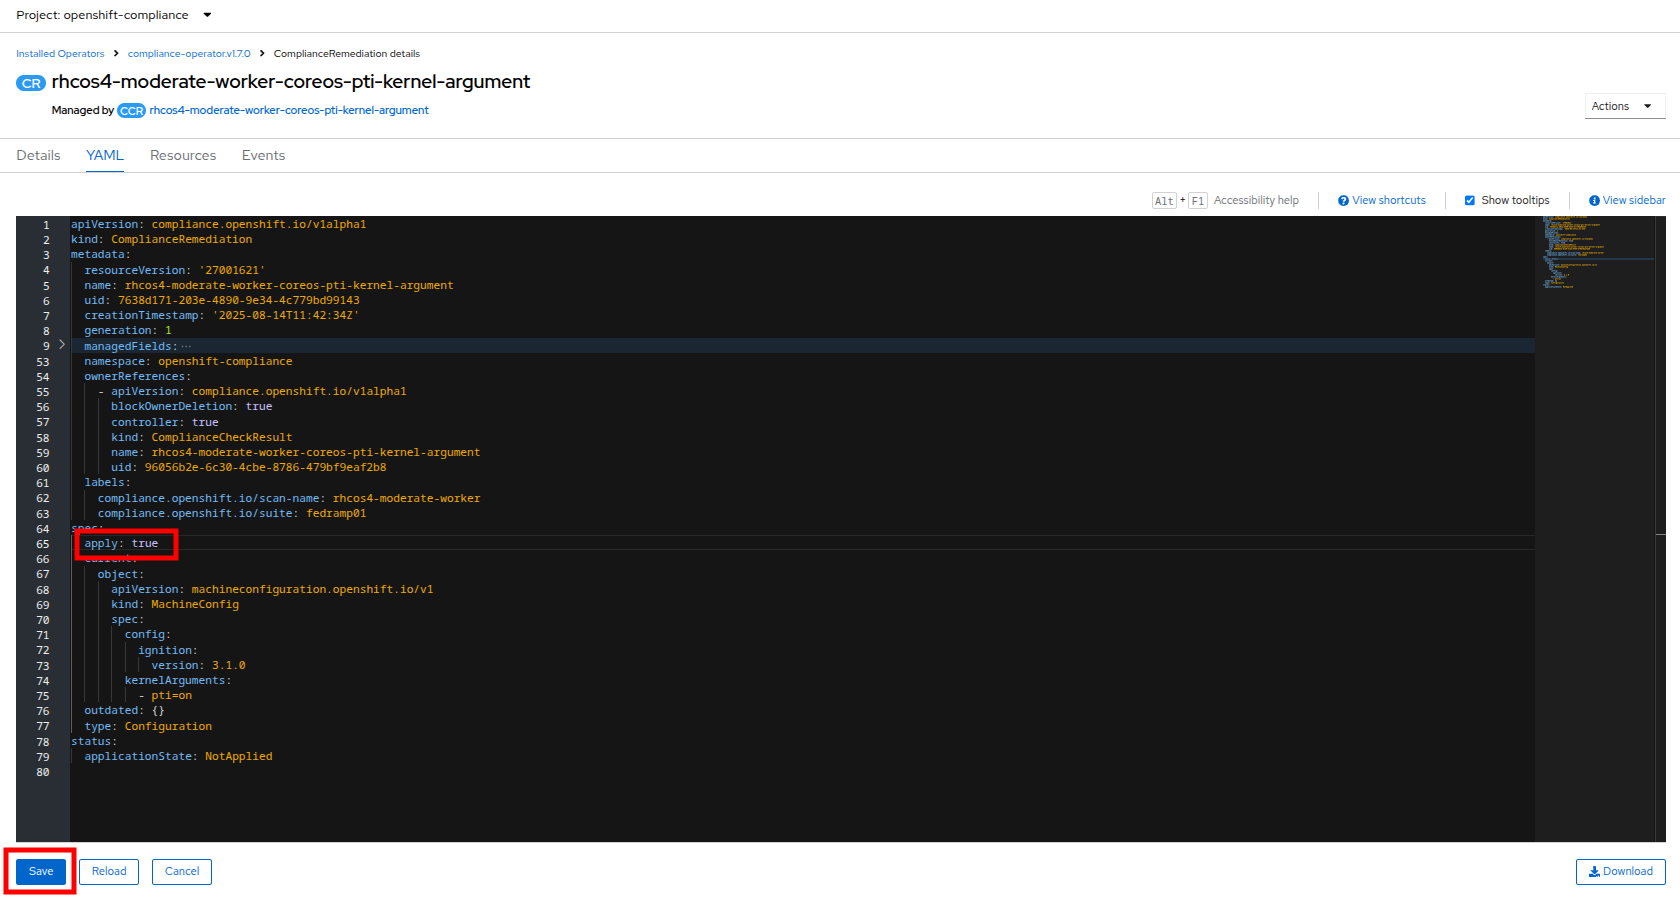Select the YAML tab

pyautogui.click(x=105, y=155)
